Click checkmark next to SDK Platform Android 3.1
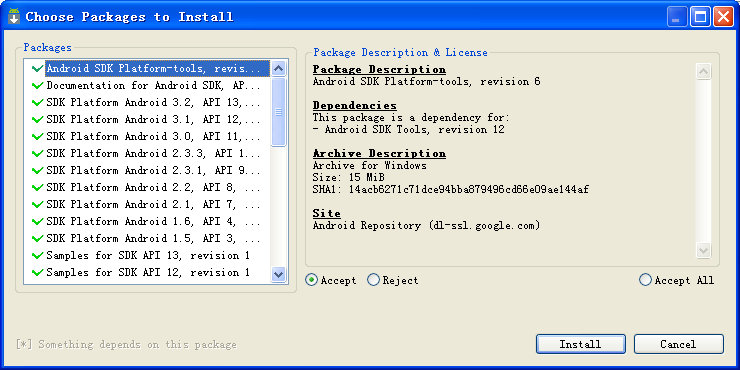The height and width of the screenshot is (370, 740). [x=38, y=119]
